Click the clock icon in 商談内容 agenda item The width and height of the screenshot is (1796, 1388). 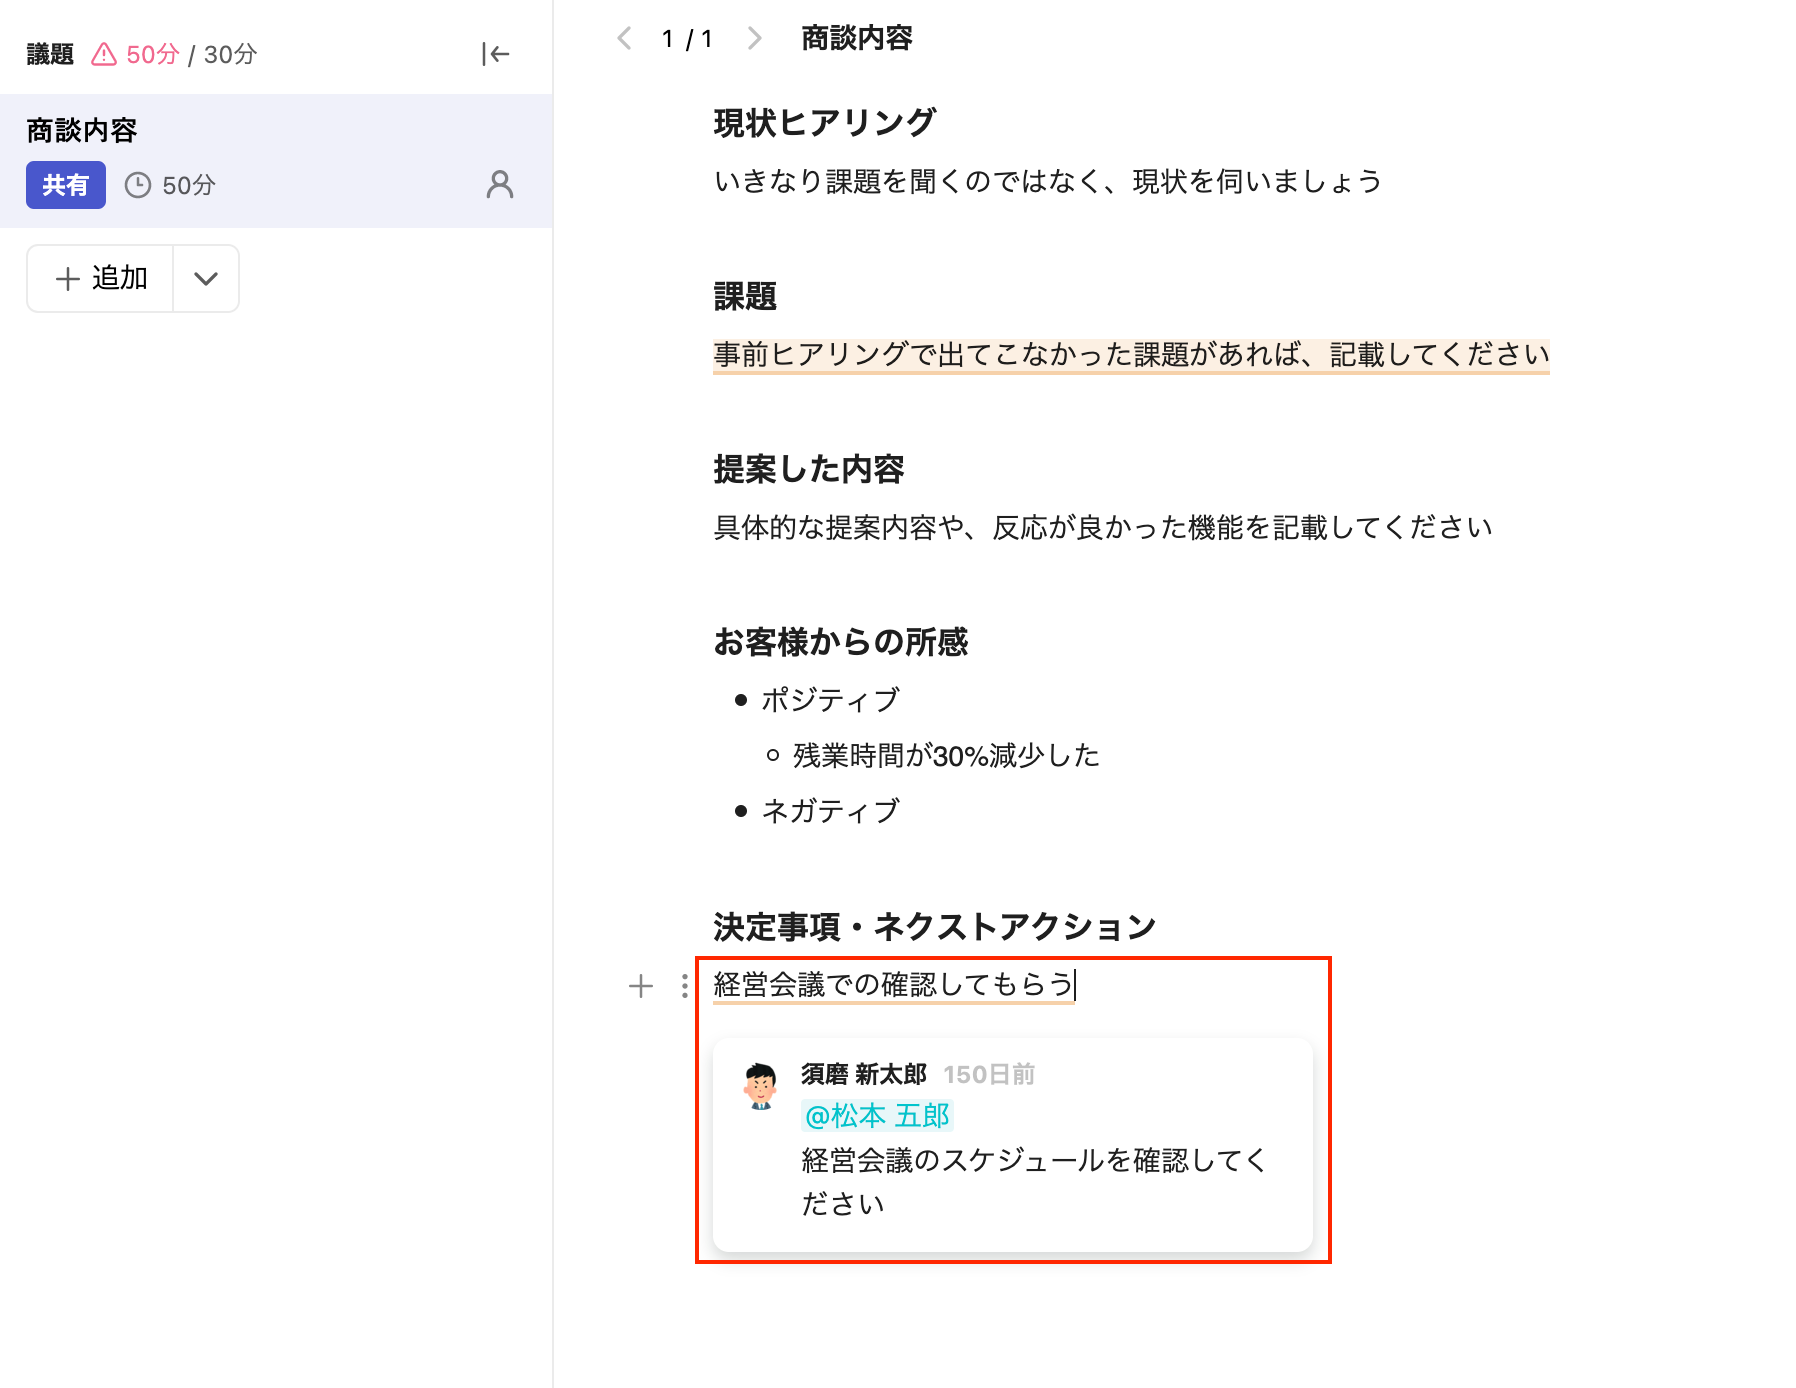coord(138,185)
